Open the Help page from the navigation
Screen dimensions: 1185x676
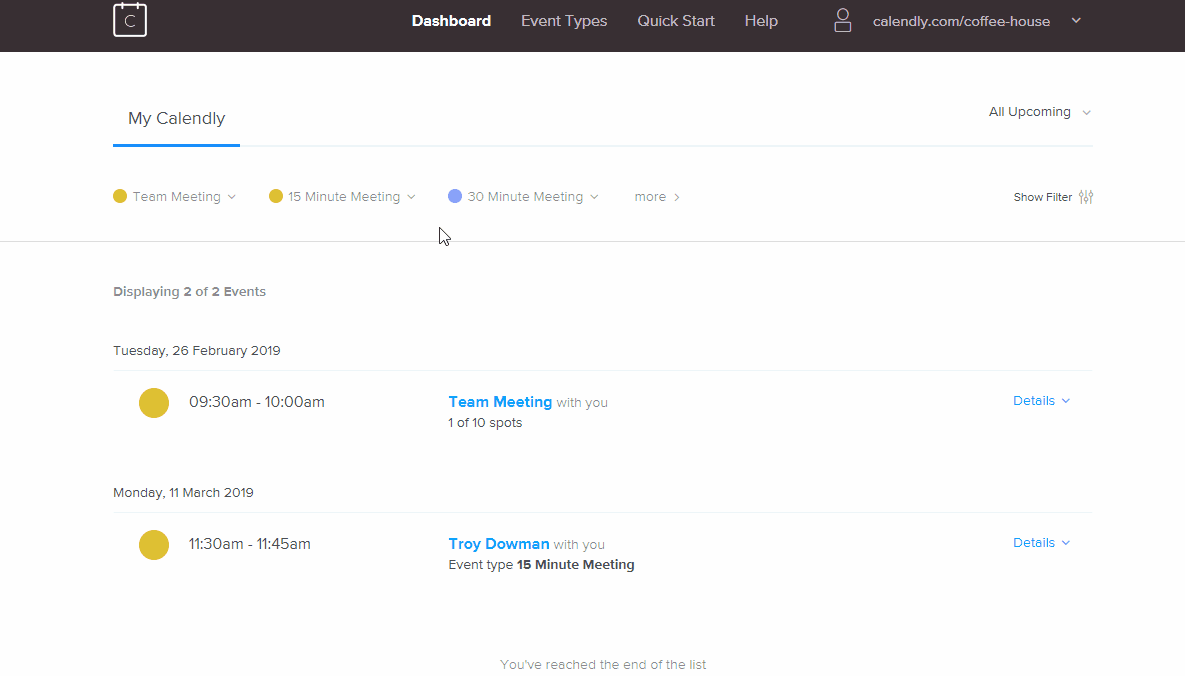click(x=761, y=21)
